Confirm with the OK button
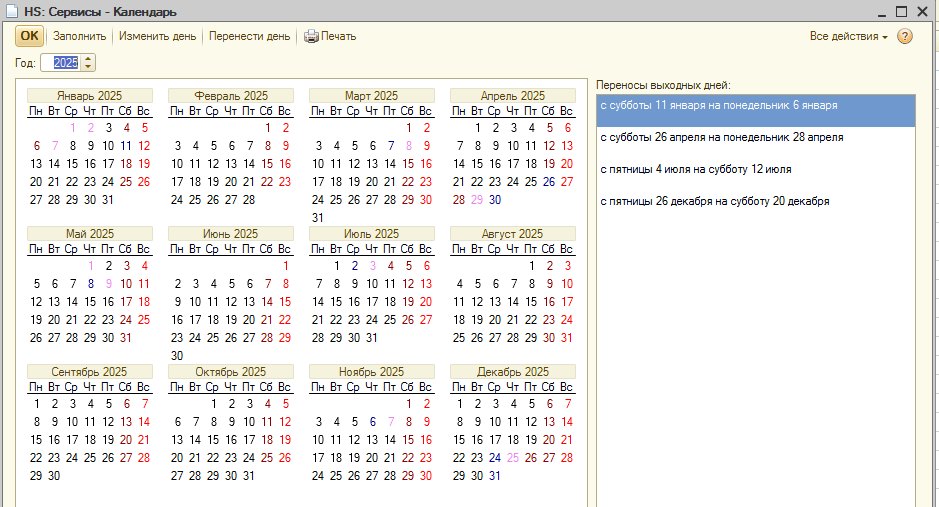 pyautogui.click(x=29, y=36)
